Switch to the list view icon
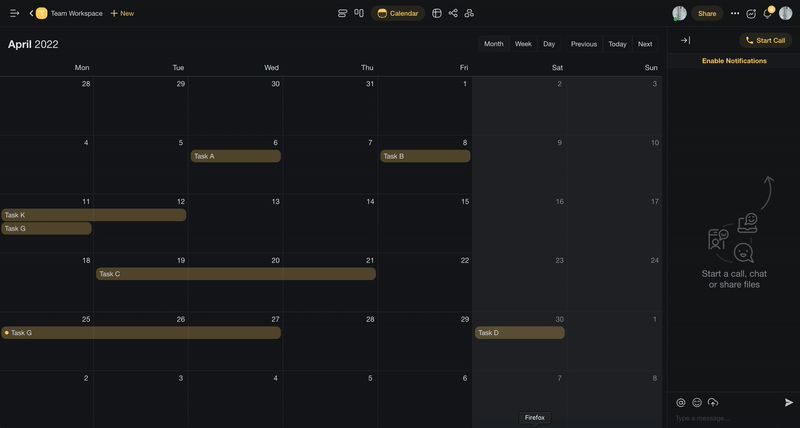Viewport: 800px width, 428px height. pos(343,13)
